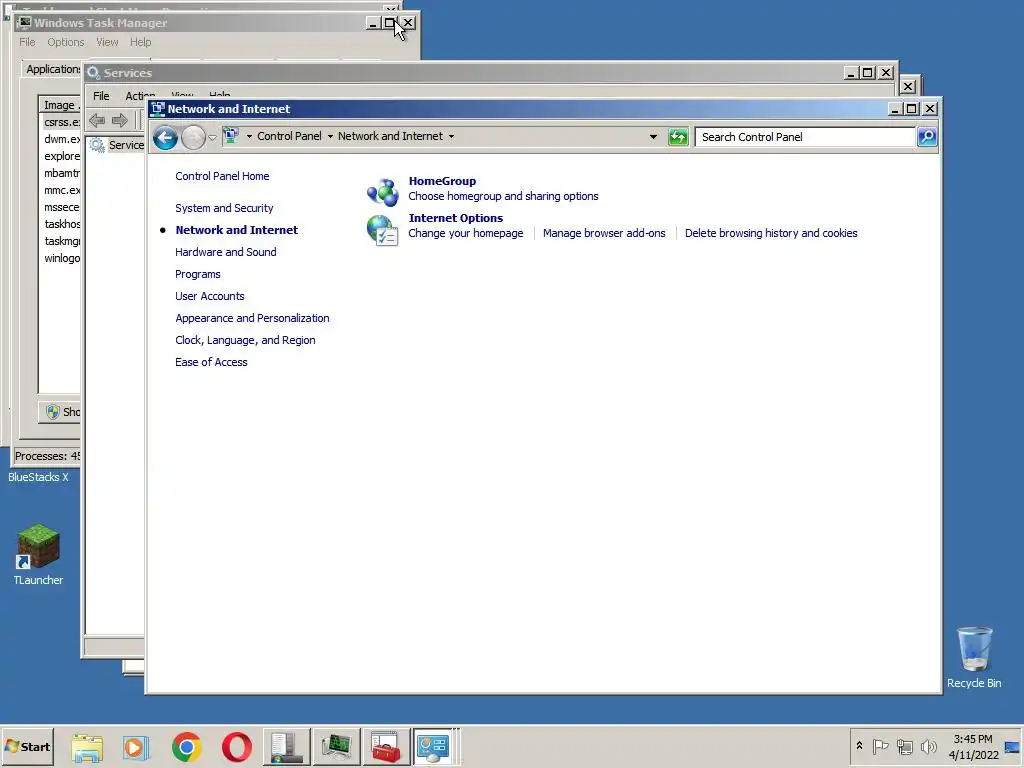Image resolution: width=1024 pixels, height=768 pixels.
Task: Click Delete browsing history and cookies
Action: 771,233
